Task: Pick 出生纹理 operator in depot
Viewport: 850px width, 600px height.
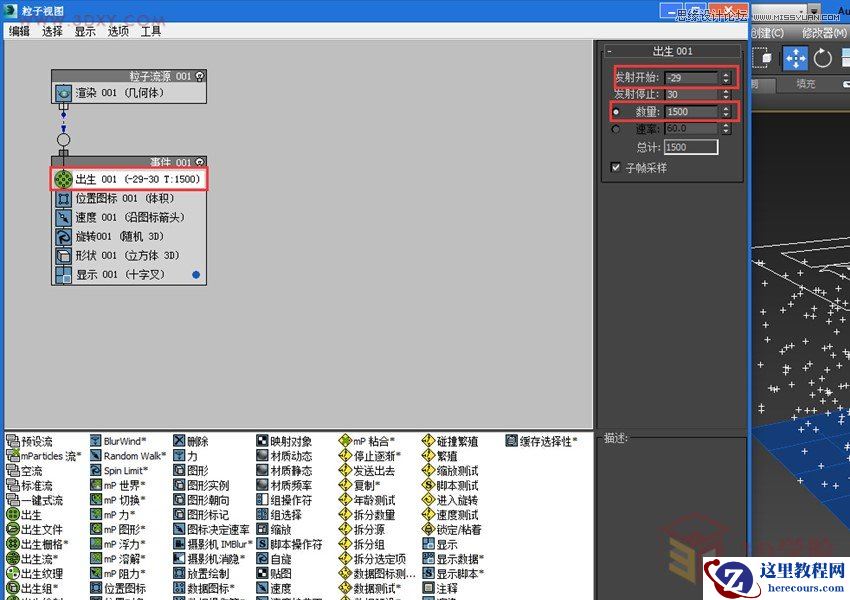Action: click(x=34, y=573)
